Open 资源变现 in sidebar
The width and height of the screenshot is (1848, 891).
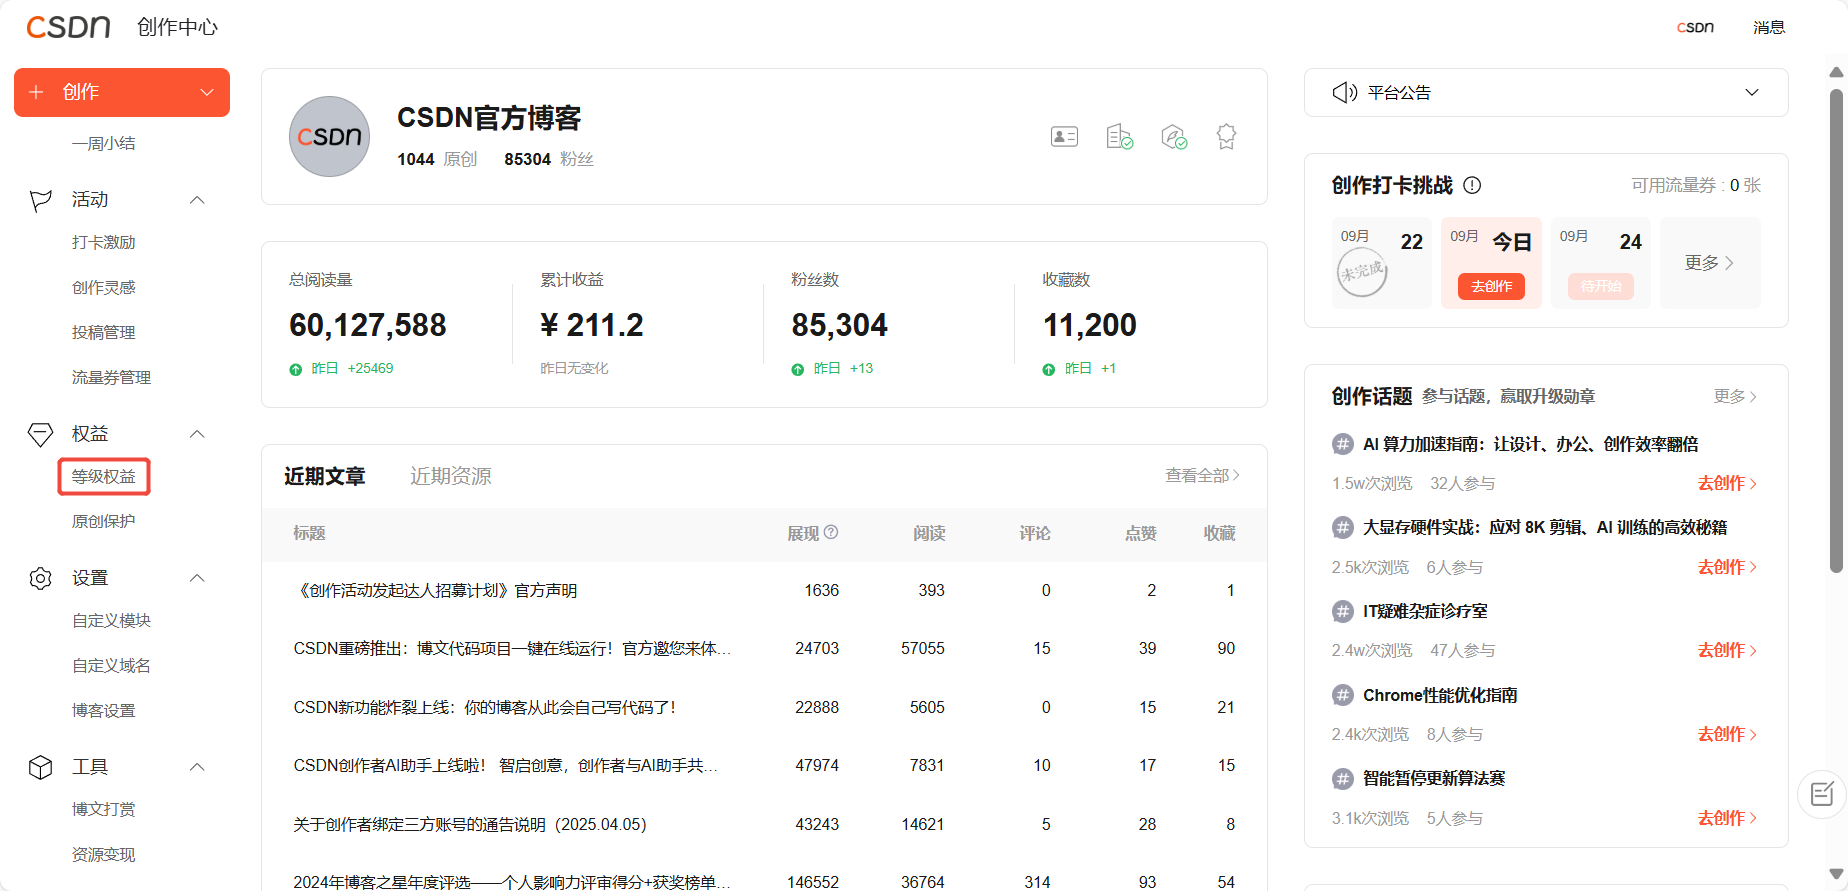coord(104,854)
